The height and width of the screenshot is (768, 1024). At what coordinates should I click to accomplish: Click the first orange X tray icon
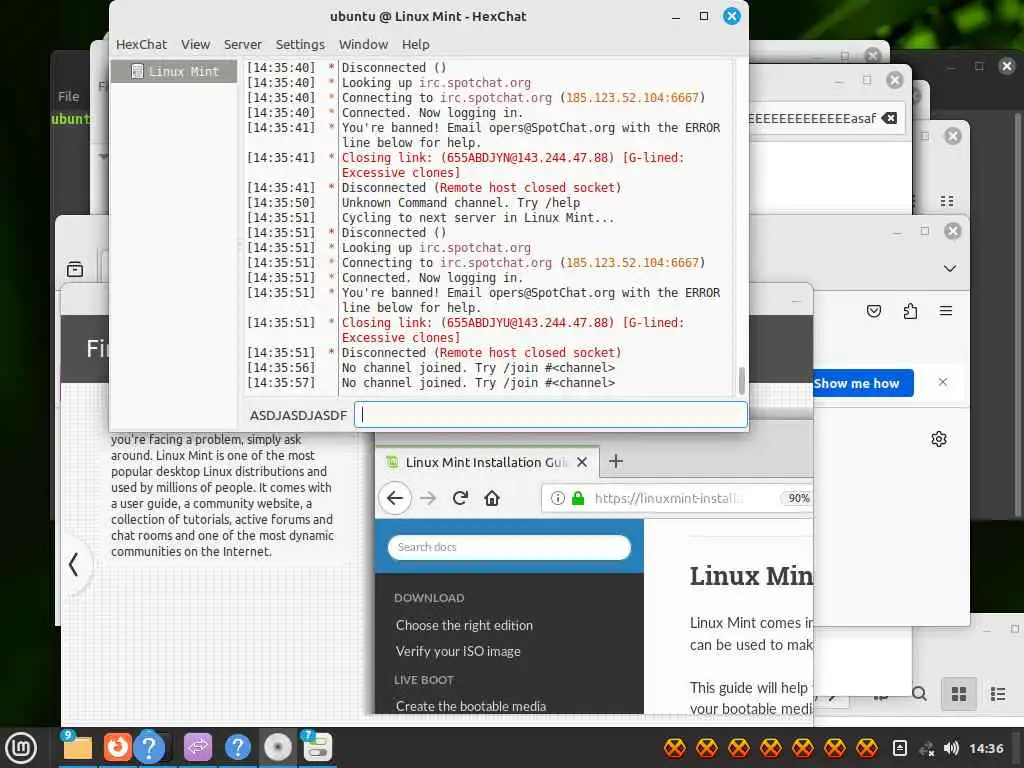(675, 748)
